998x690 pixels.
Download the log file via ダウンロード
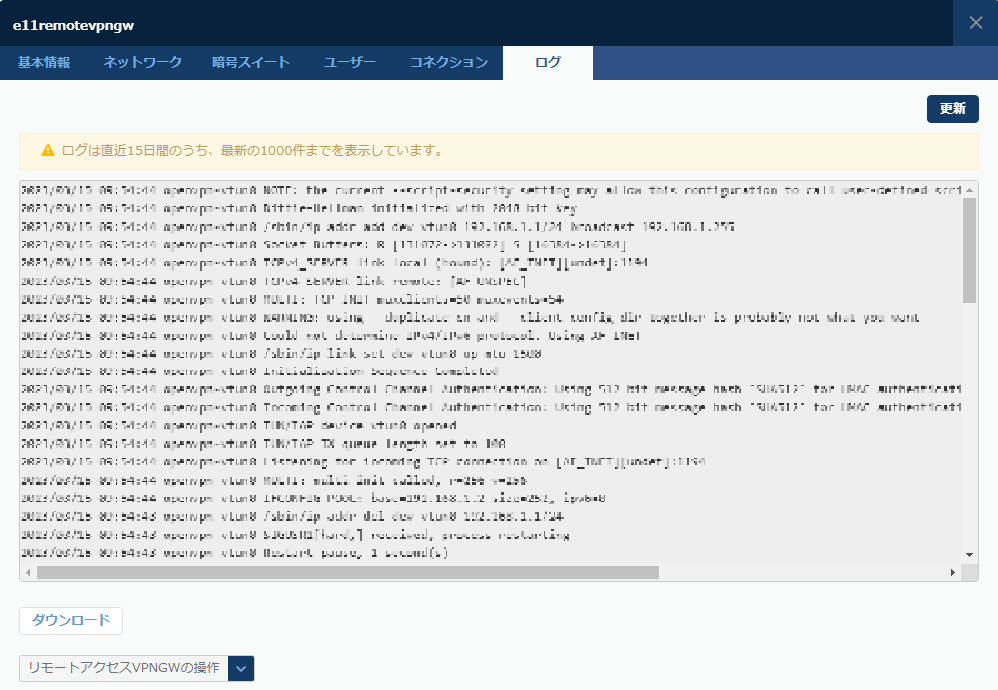tap(69, 620)
